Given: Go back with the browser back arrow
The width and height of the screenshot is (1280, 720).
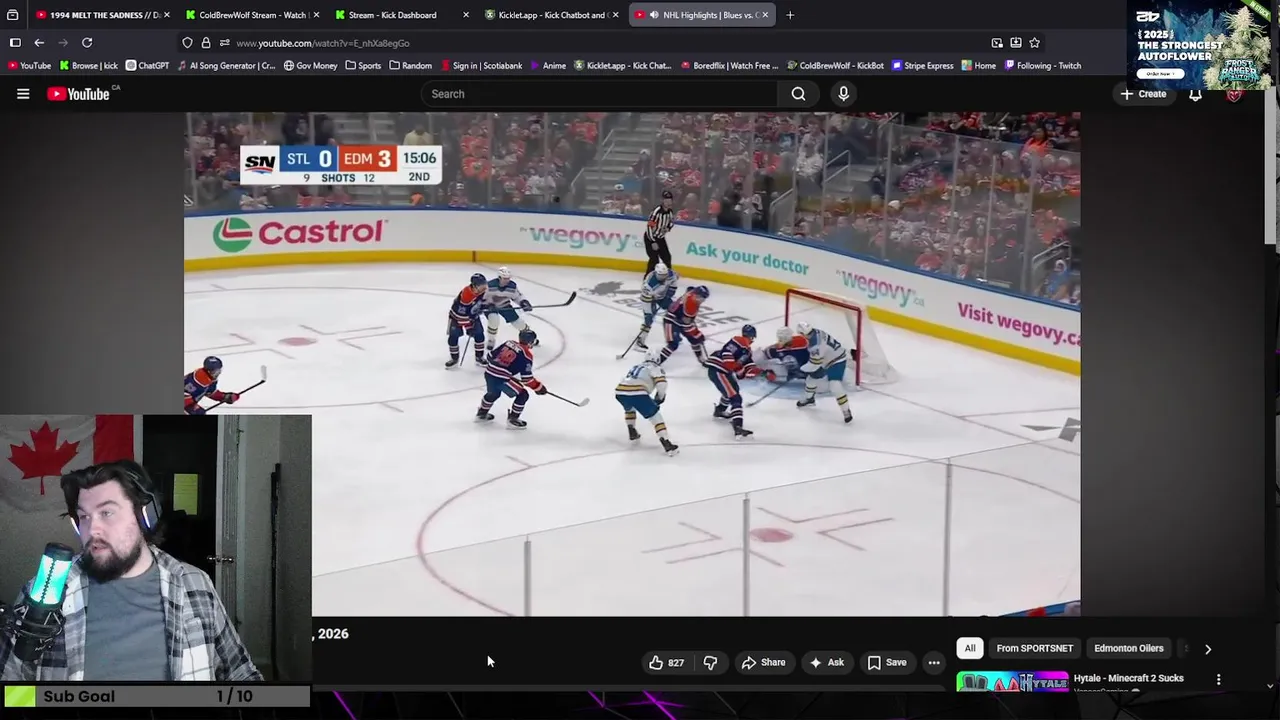Looking at the screenshot, I should coord(39,43).
